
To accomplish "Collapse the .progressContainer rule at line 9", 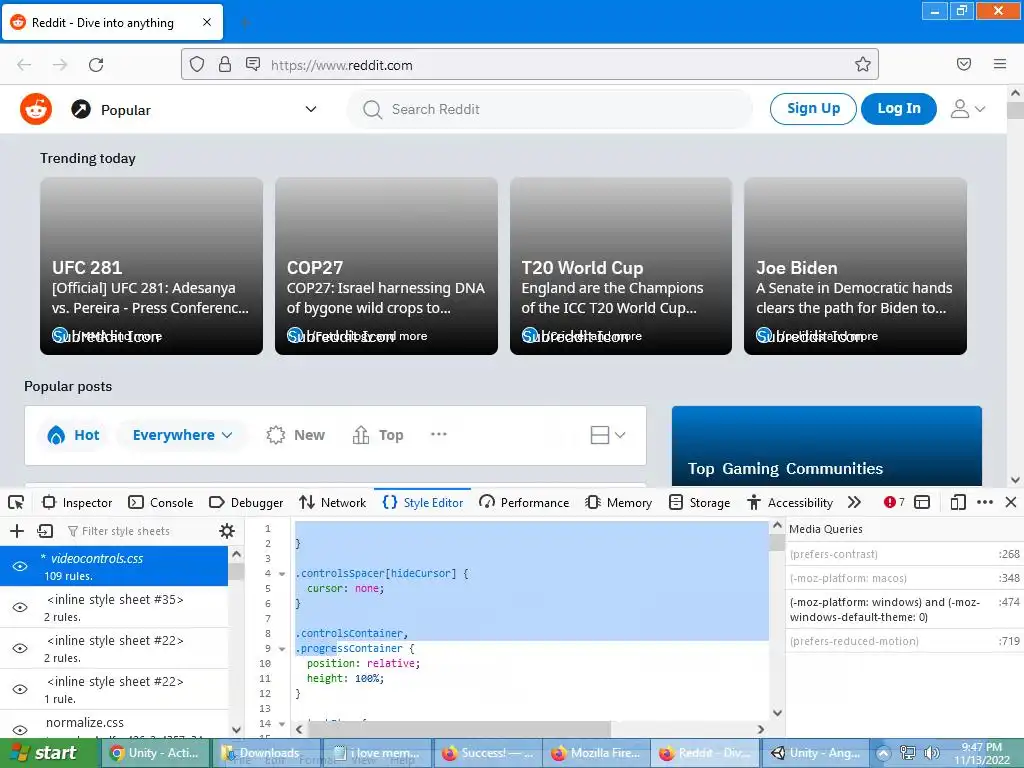I will click(x=282, y=649).
